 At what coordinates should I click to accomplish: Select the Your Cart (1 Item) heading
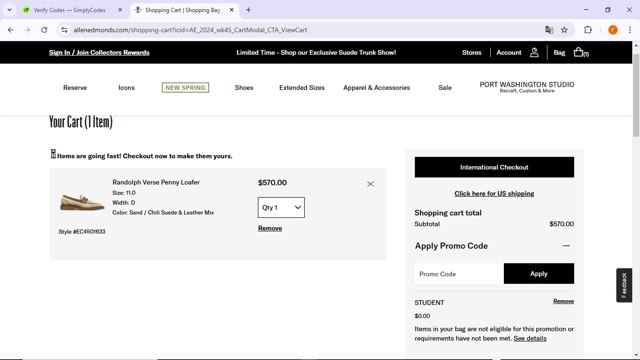81,122
